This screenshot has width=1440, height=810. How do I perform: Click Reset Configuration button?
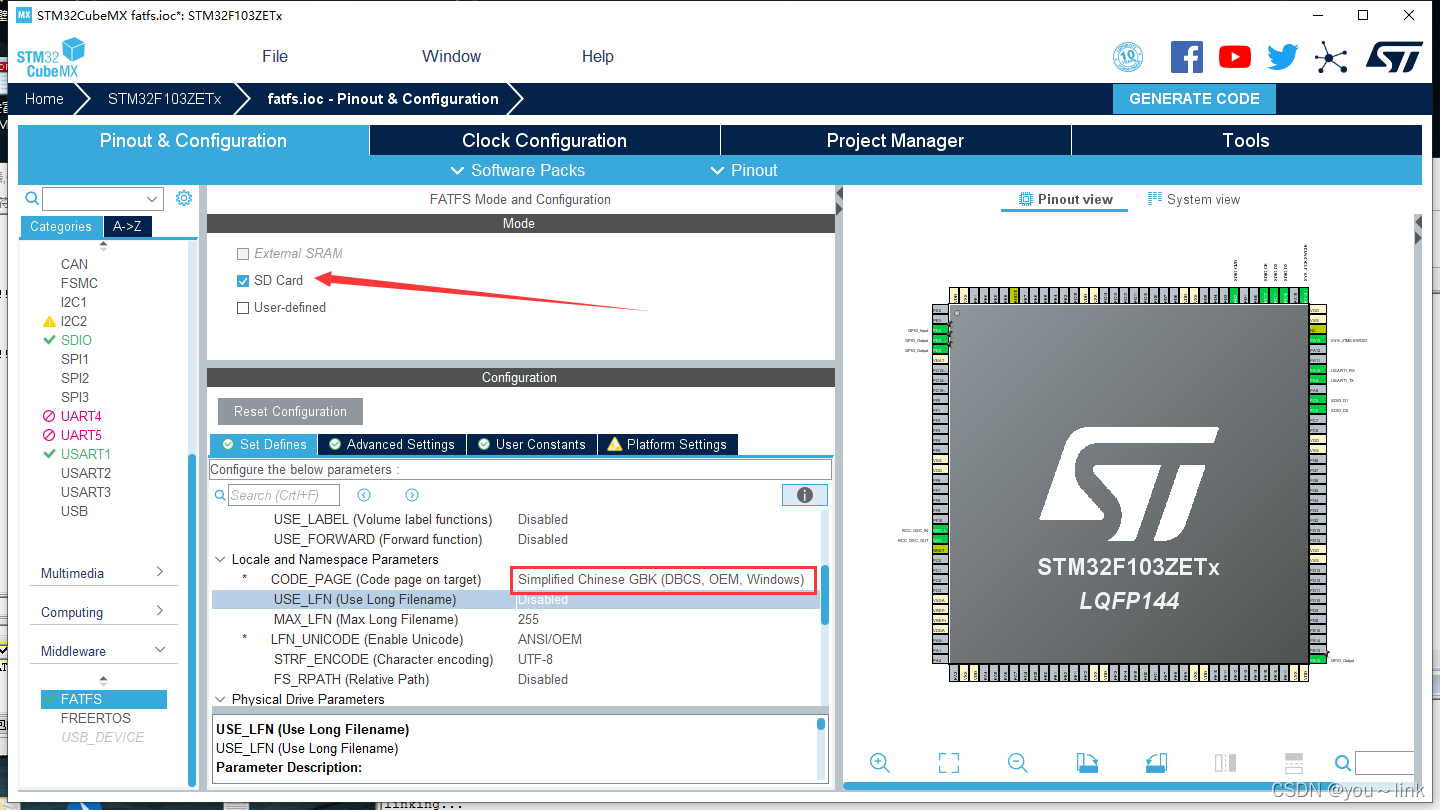[x=290, y=412]
